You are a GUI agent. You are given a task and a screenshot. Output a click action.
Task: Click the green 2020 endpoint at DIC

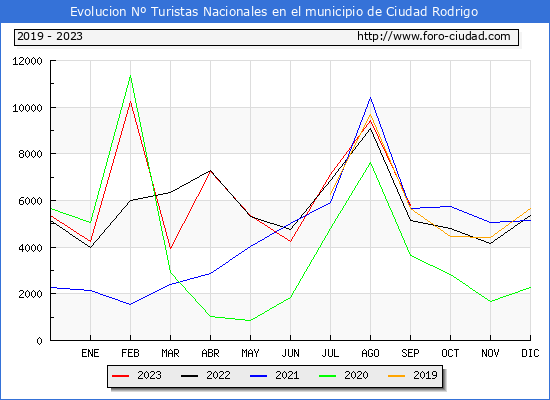[x=530, y=287]
